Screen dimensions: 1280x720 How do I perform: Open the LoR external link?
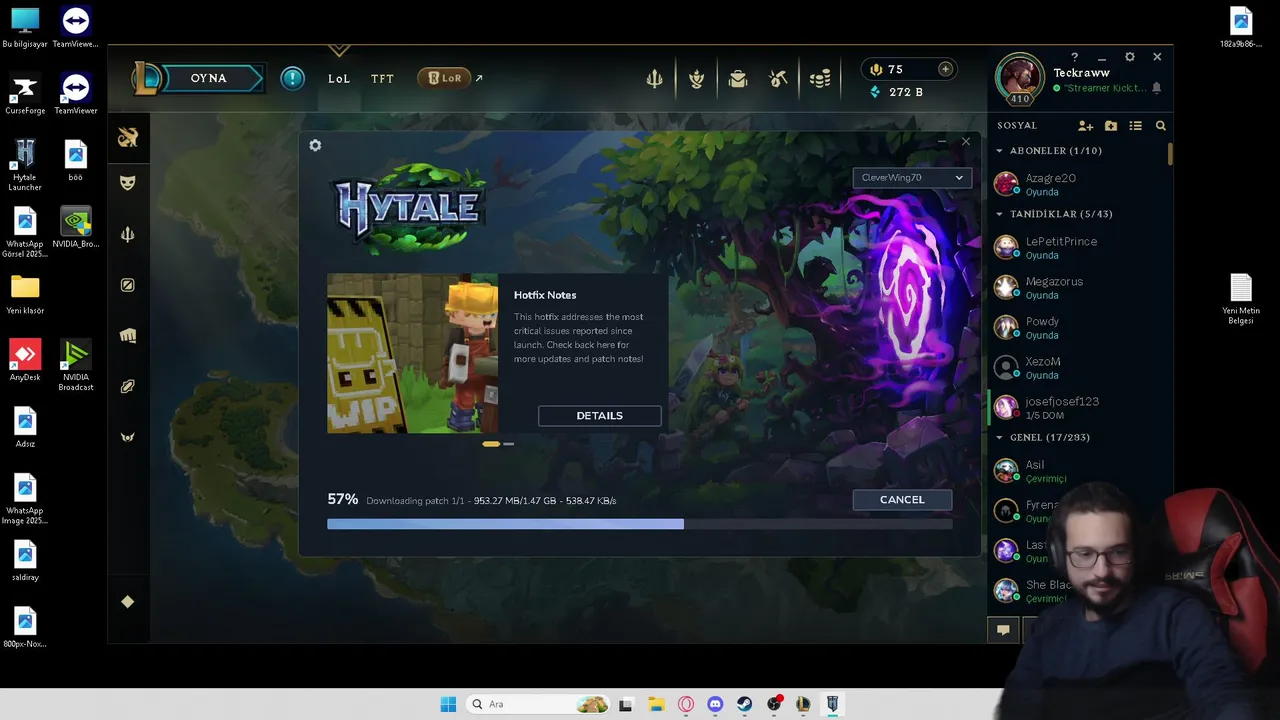[x=450, y=78]
